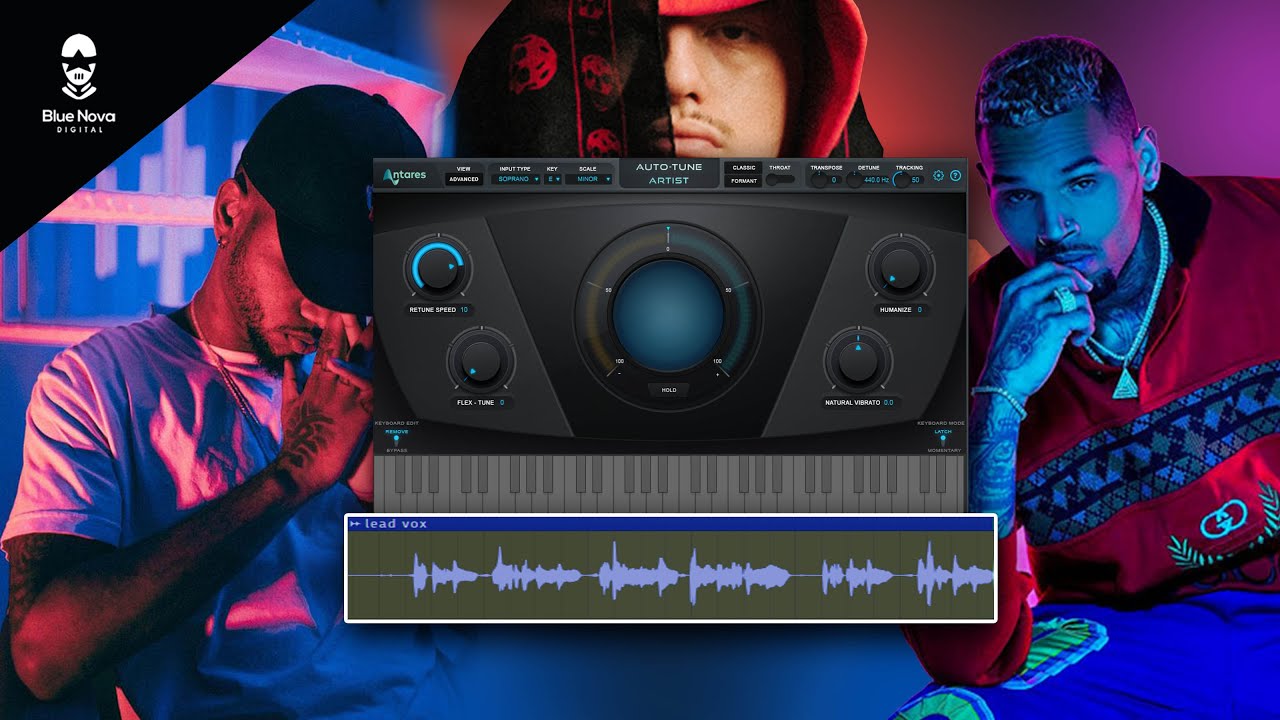This screenshot has width=1280, height=720.
Task: Click the Transpose value field
Action: click(834, 180)
